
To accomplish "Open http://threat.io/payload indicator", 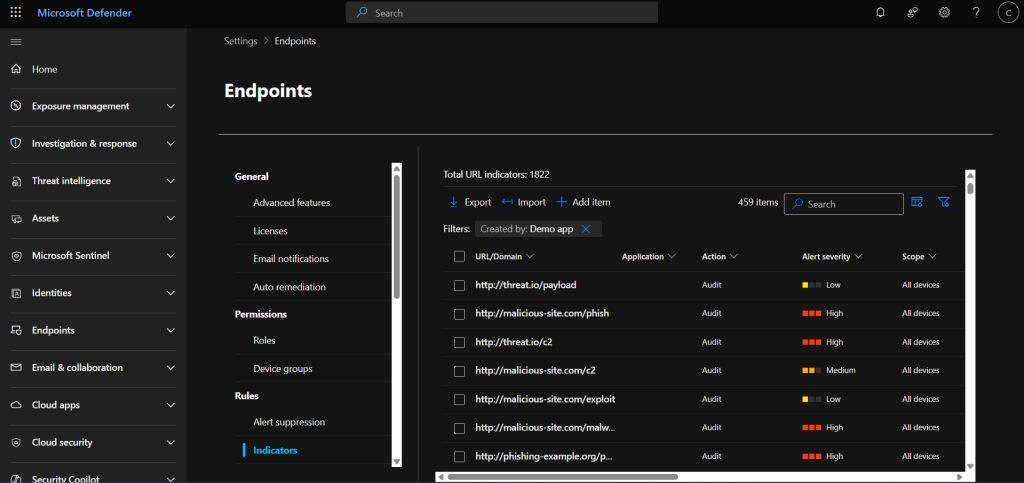I will (526, 285).
